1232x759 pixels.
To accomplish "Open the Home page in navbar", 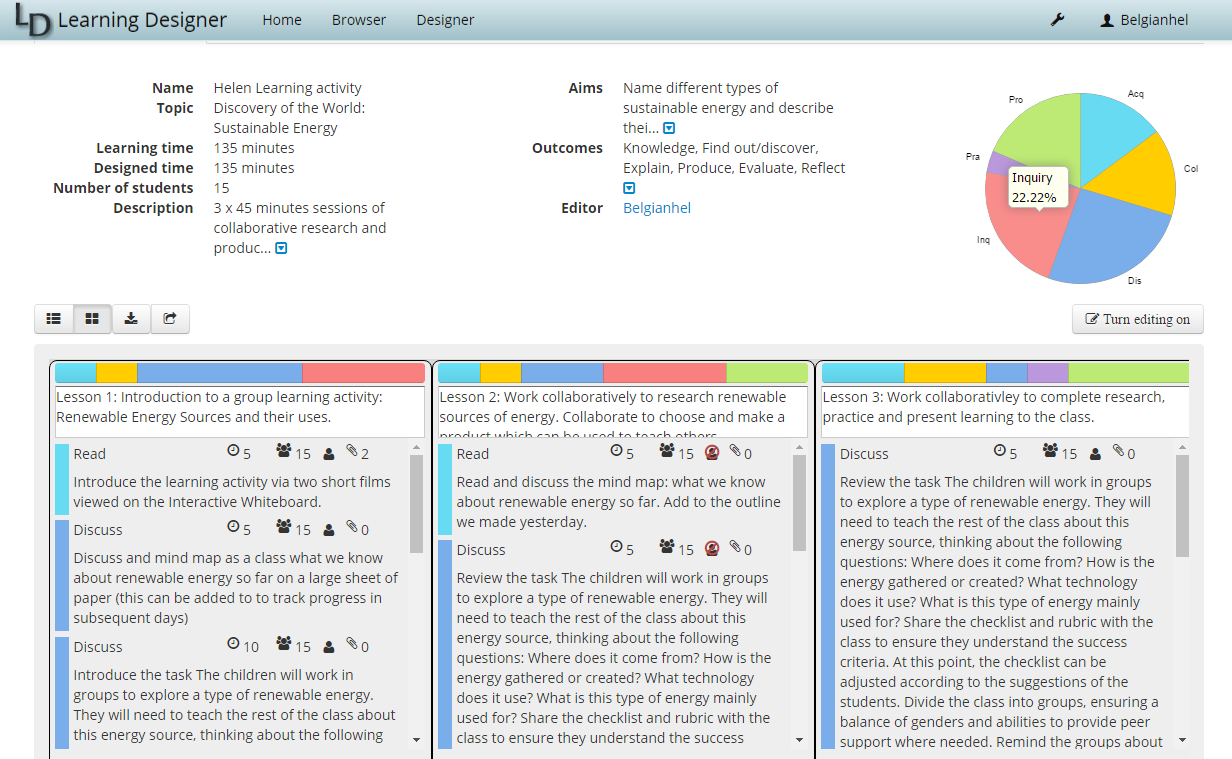I will tap(282, 20).
